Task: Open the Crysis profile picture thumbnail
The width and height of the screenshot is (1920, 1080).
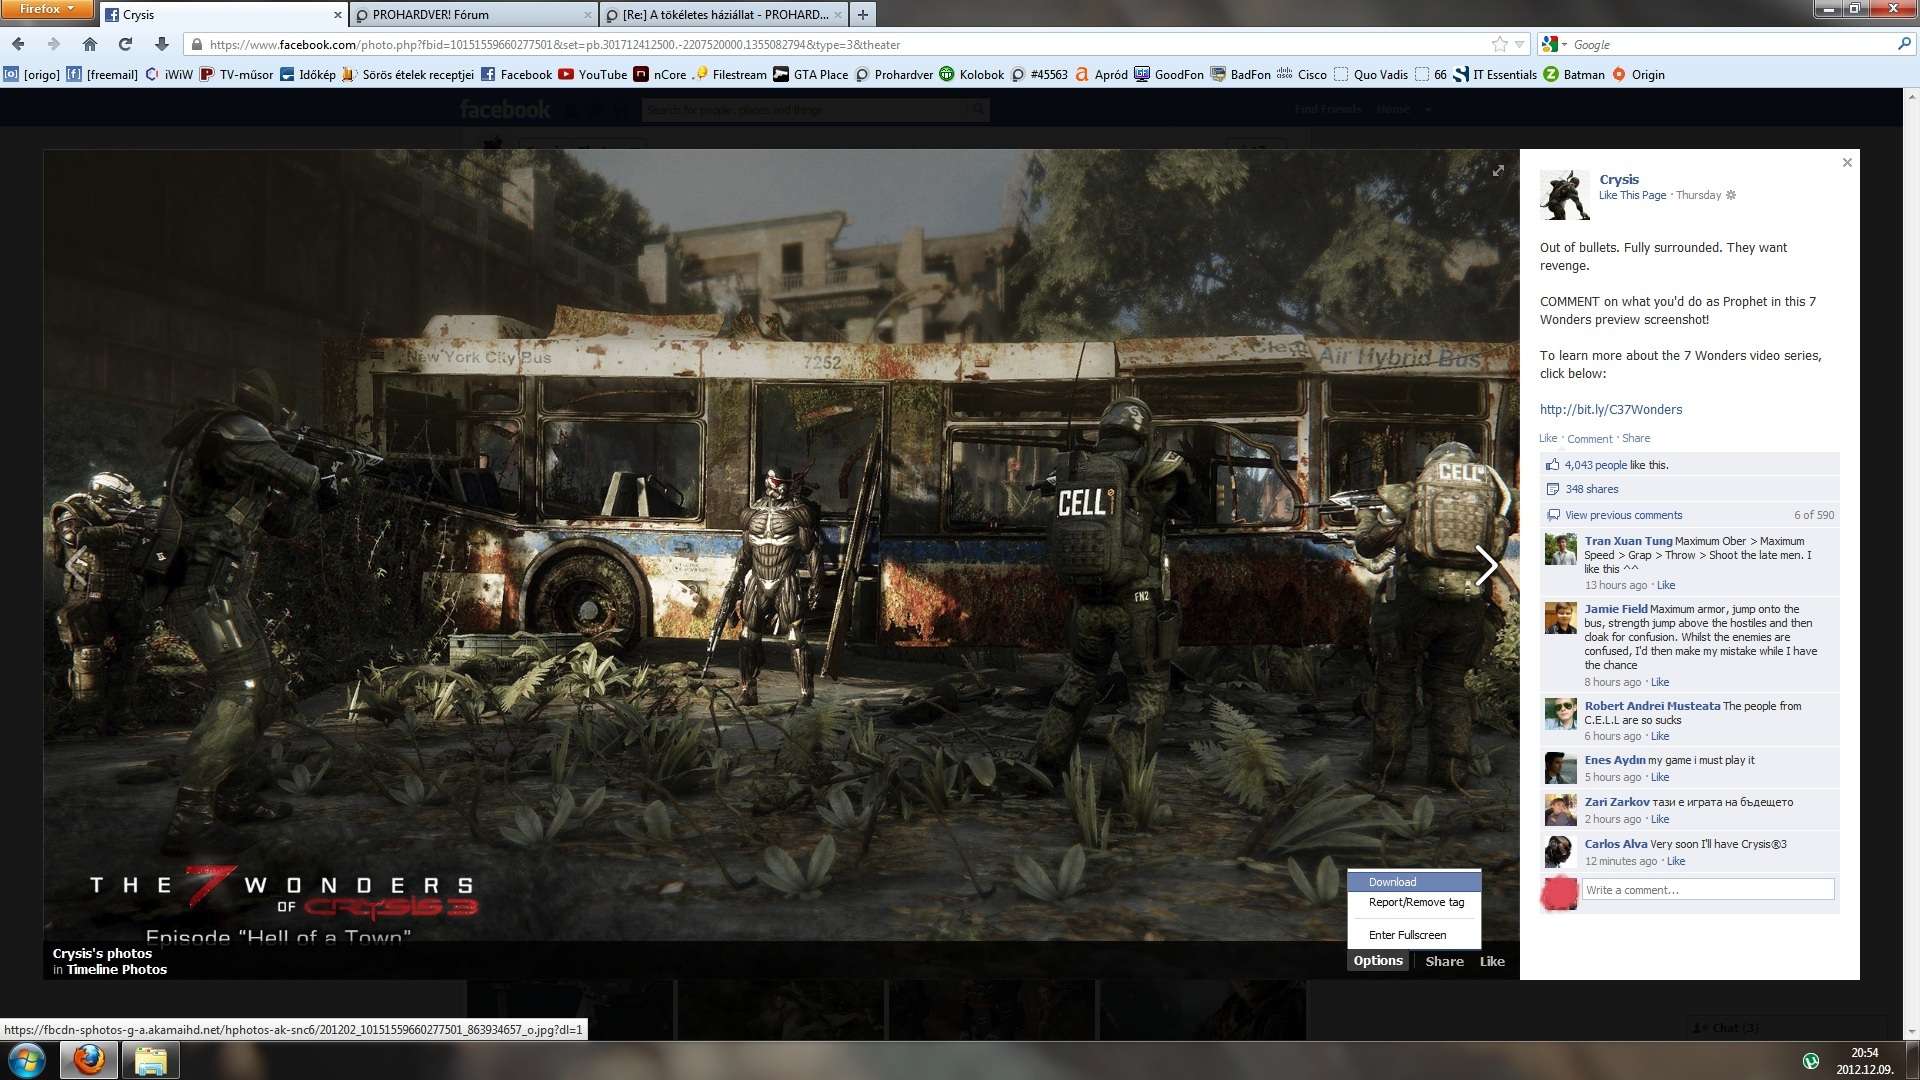Action: [1564, 195]
